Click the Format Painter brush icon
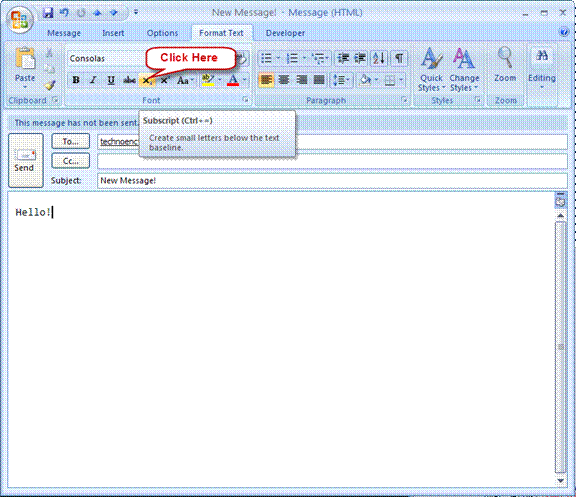The height and width of the screenshot is (497, 576). [50, 85]
